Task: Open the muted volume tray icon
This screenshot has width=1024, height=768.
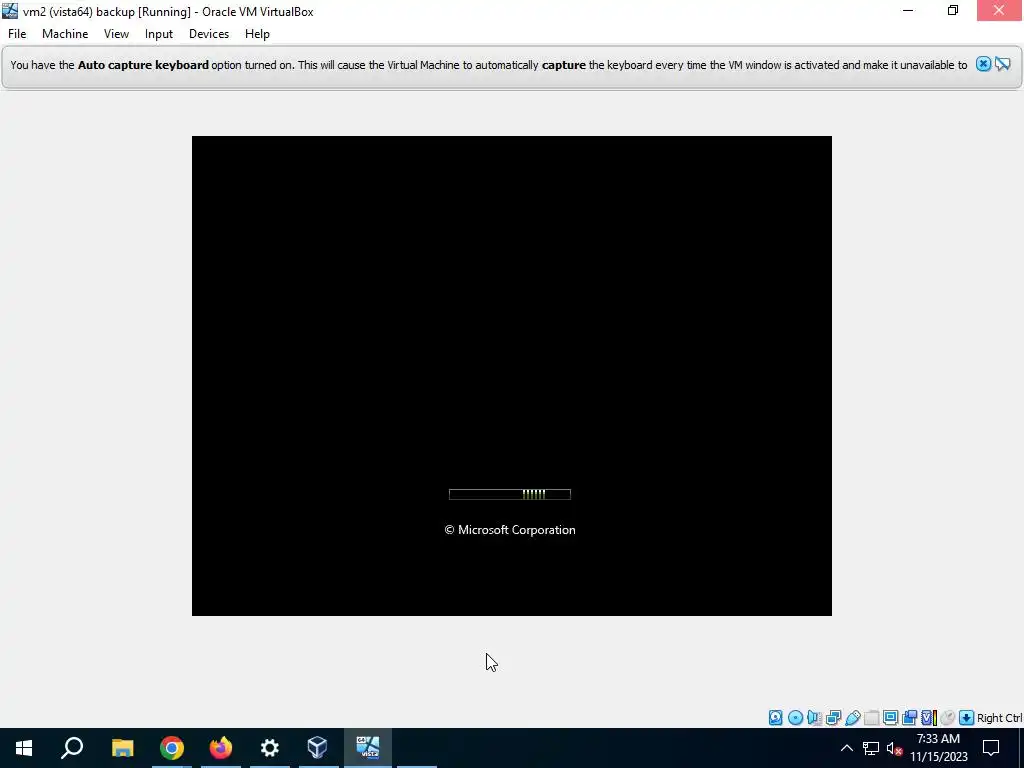Action: point(895,748)
